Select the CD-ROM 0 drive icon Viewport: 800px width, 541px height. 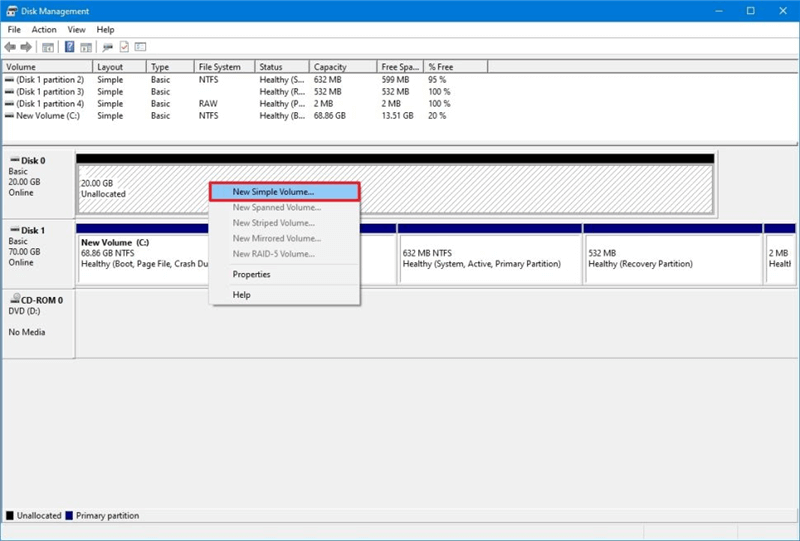click(14, 300)
